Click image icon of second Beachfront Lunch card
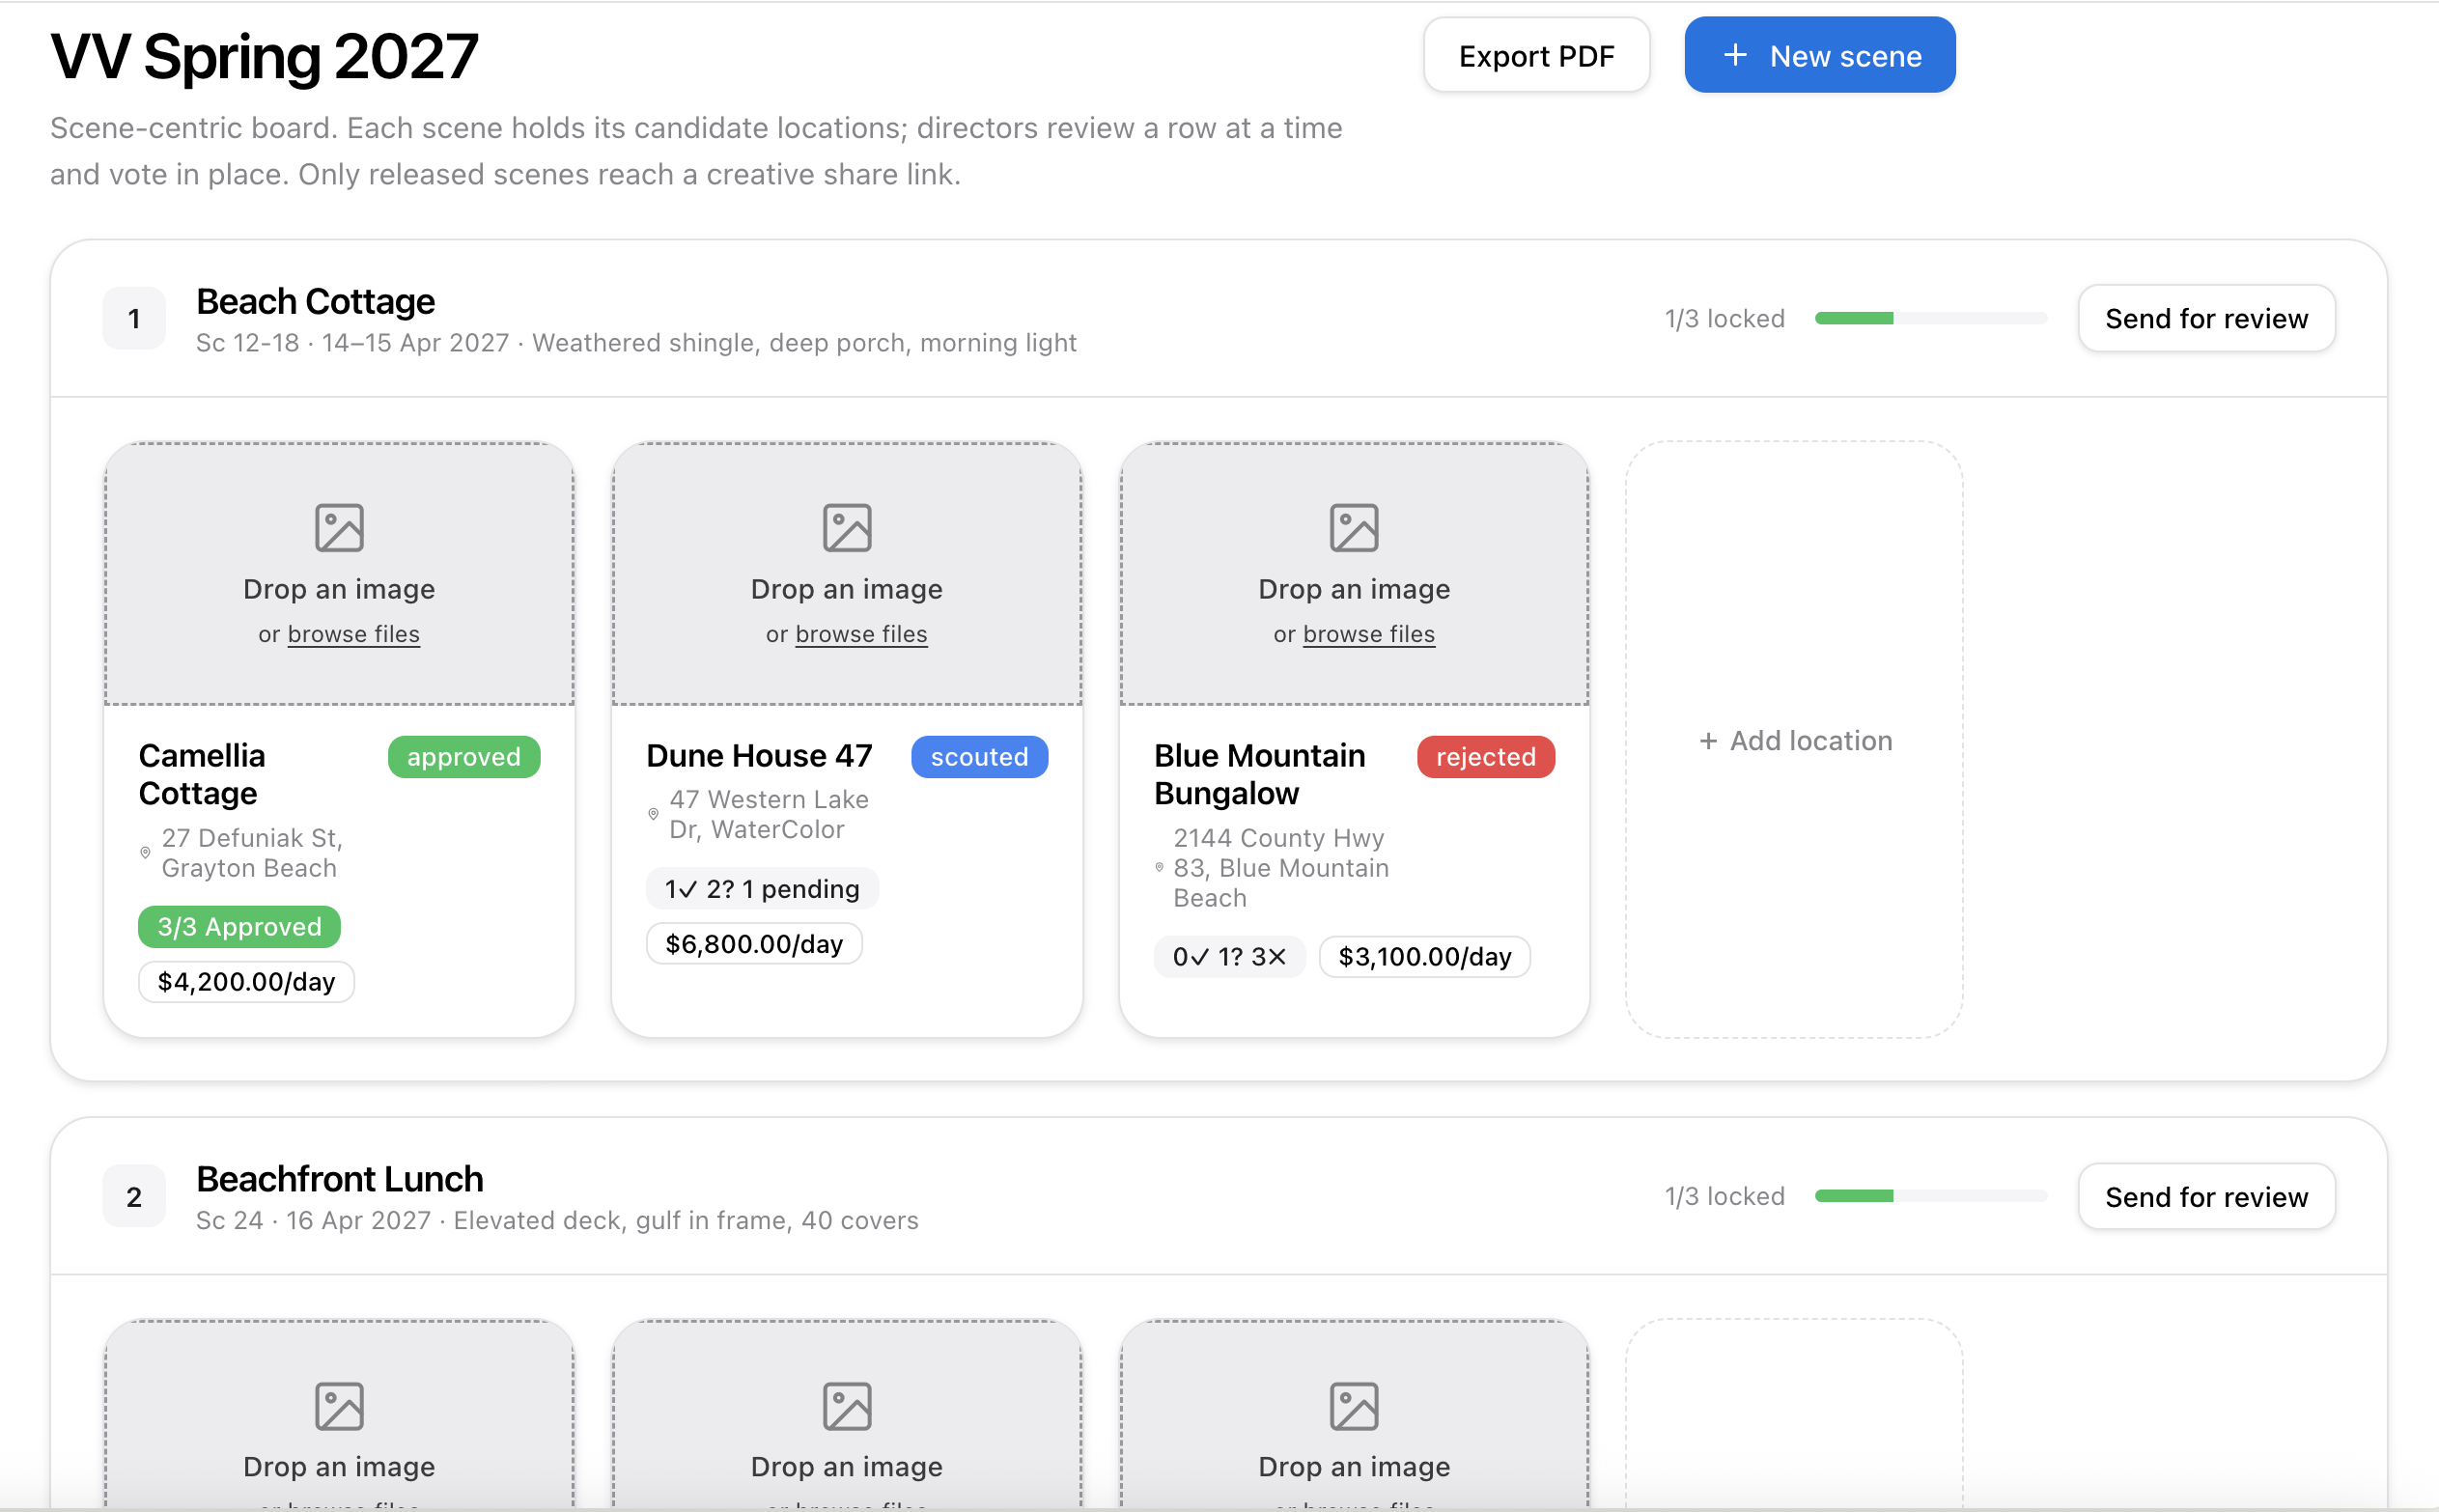Viewport: 2439px width, 1512px height. coord(847,1407)
